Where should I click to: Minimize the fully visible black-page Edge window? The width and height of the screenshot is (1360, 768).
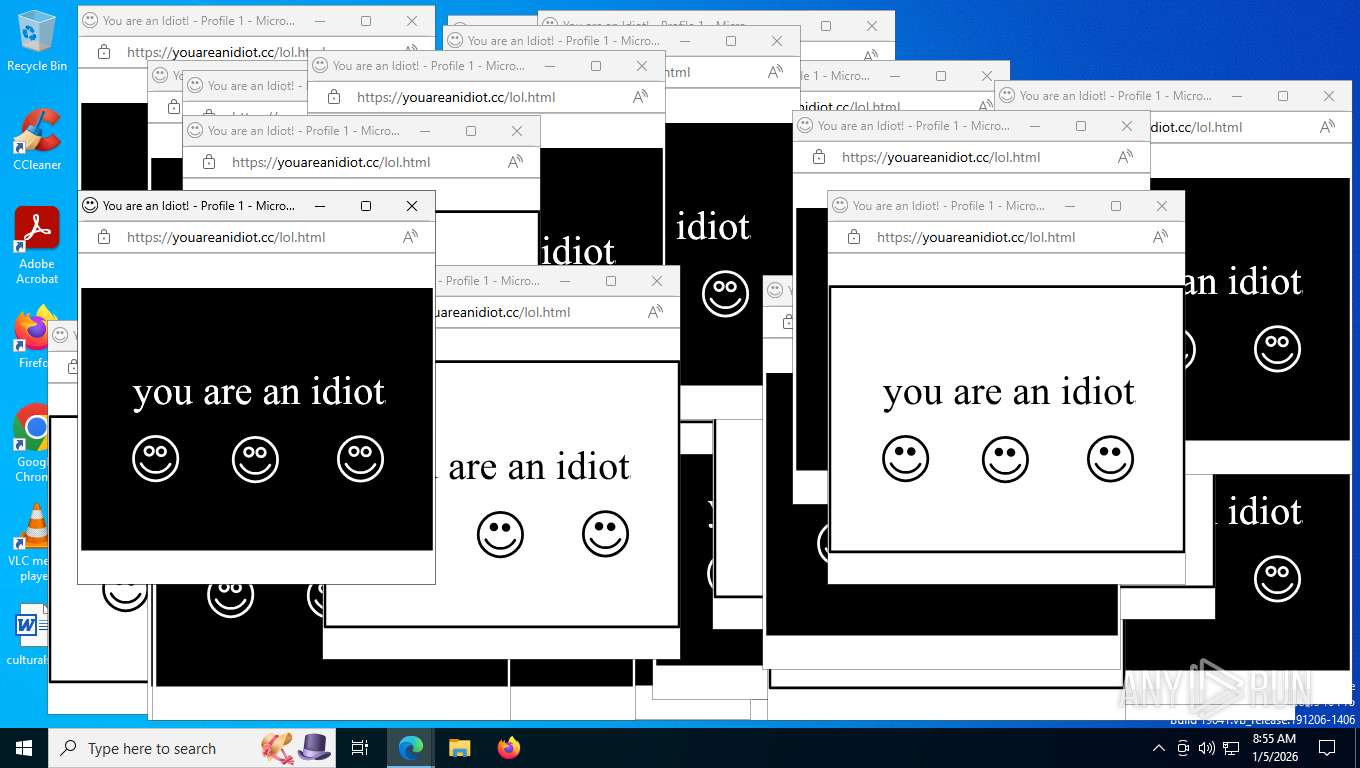pos(320,206)
